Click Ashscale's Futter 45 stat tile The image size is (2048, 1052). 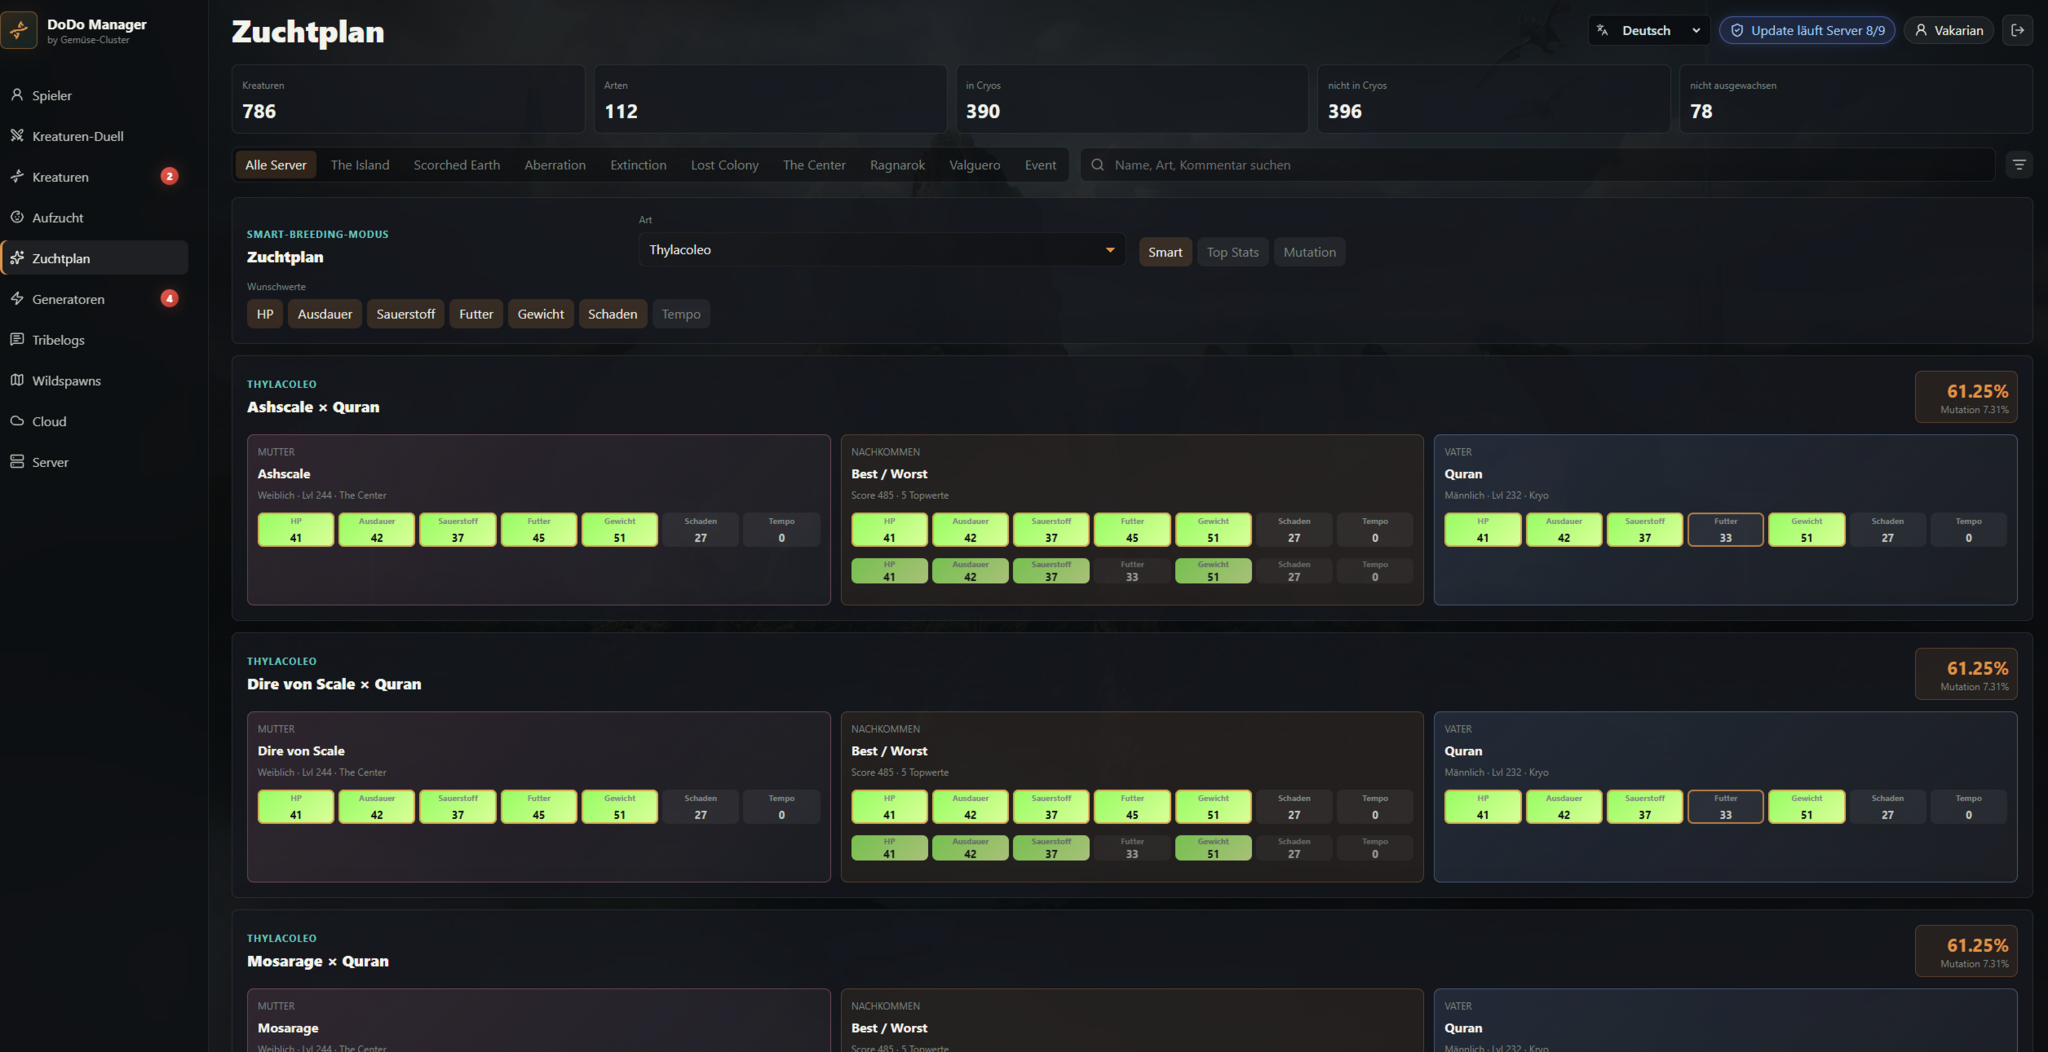pyautogui.click(x=539, y=530)
